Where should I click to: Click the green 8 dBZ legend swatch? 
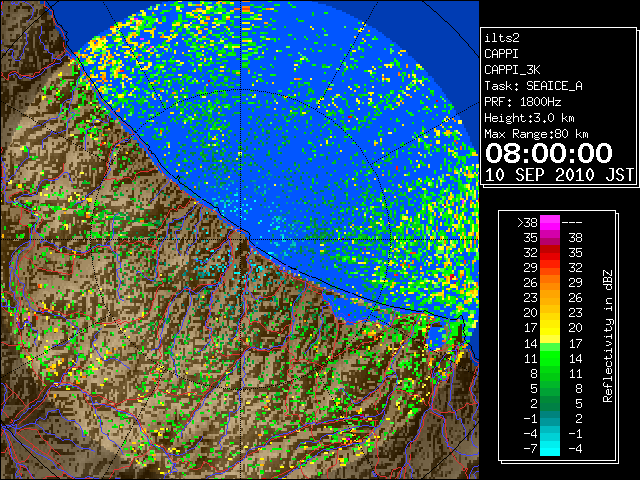click(x=550, y=373)
